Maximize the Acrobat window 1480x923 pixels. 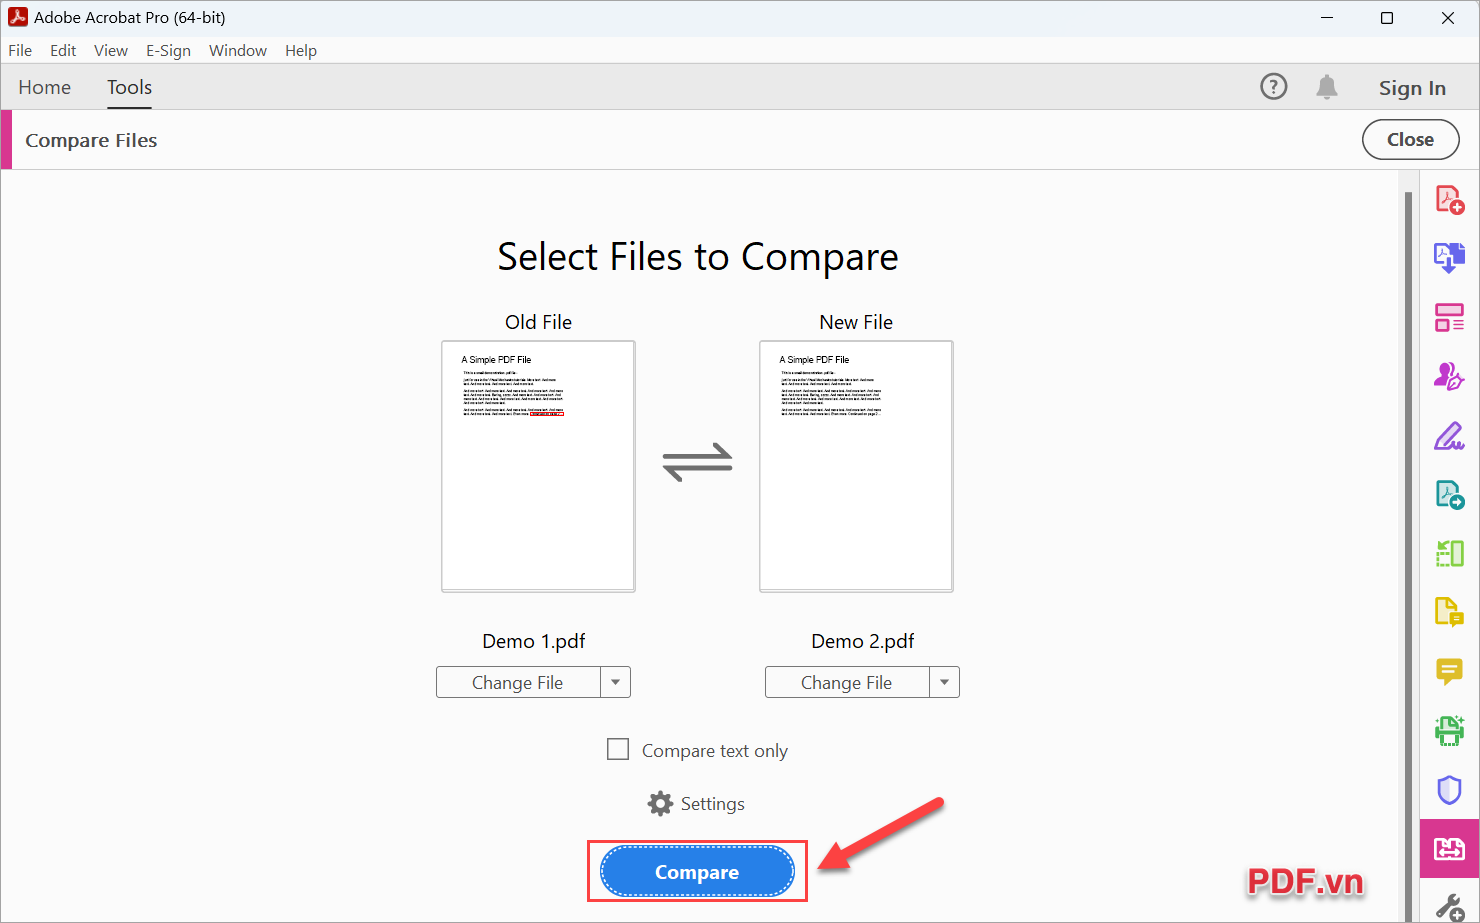1387,18
